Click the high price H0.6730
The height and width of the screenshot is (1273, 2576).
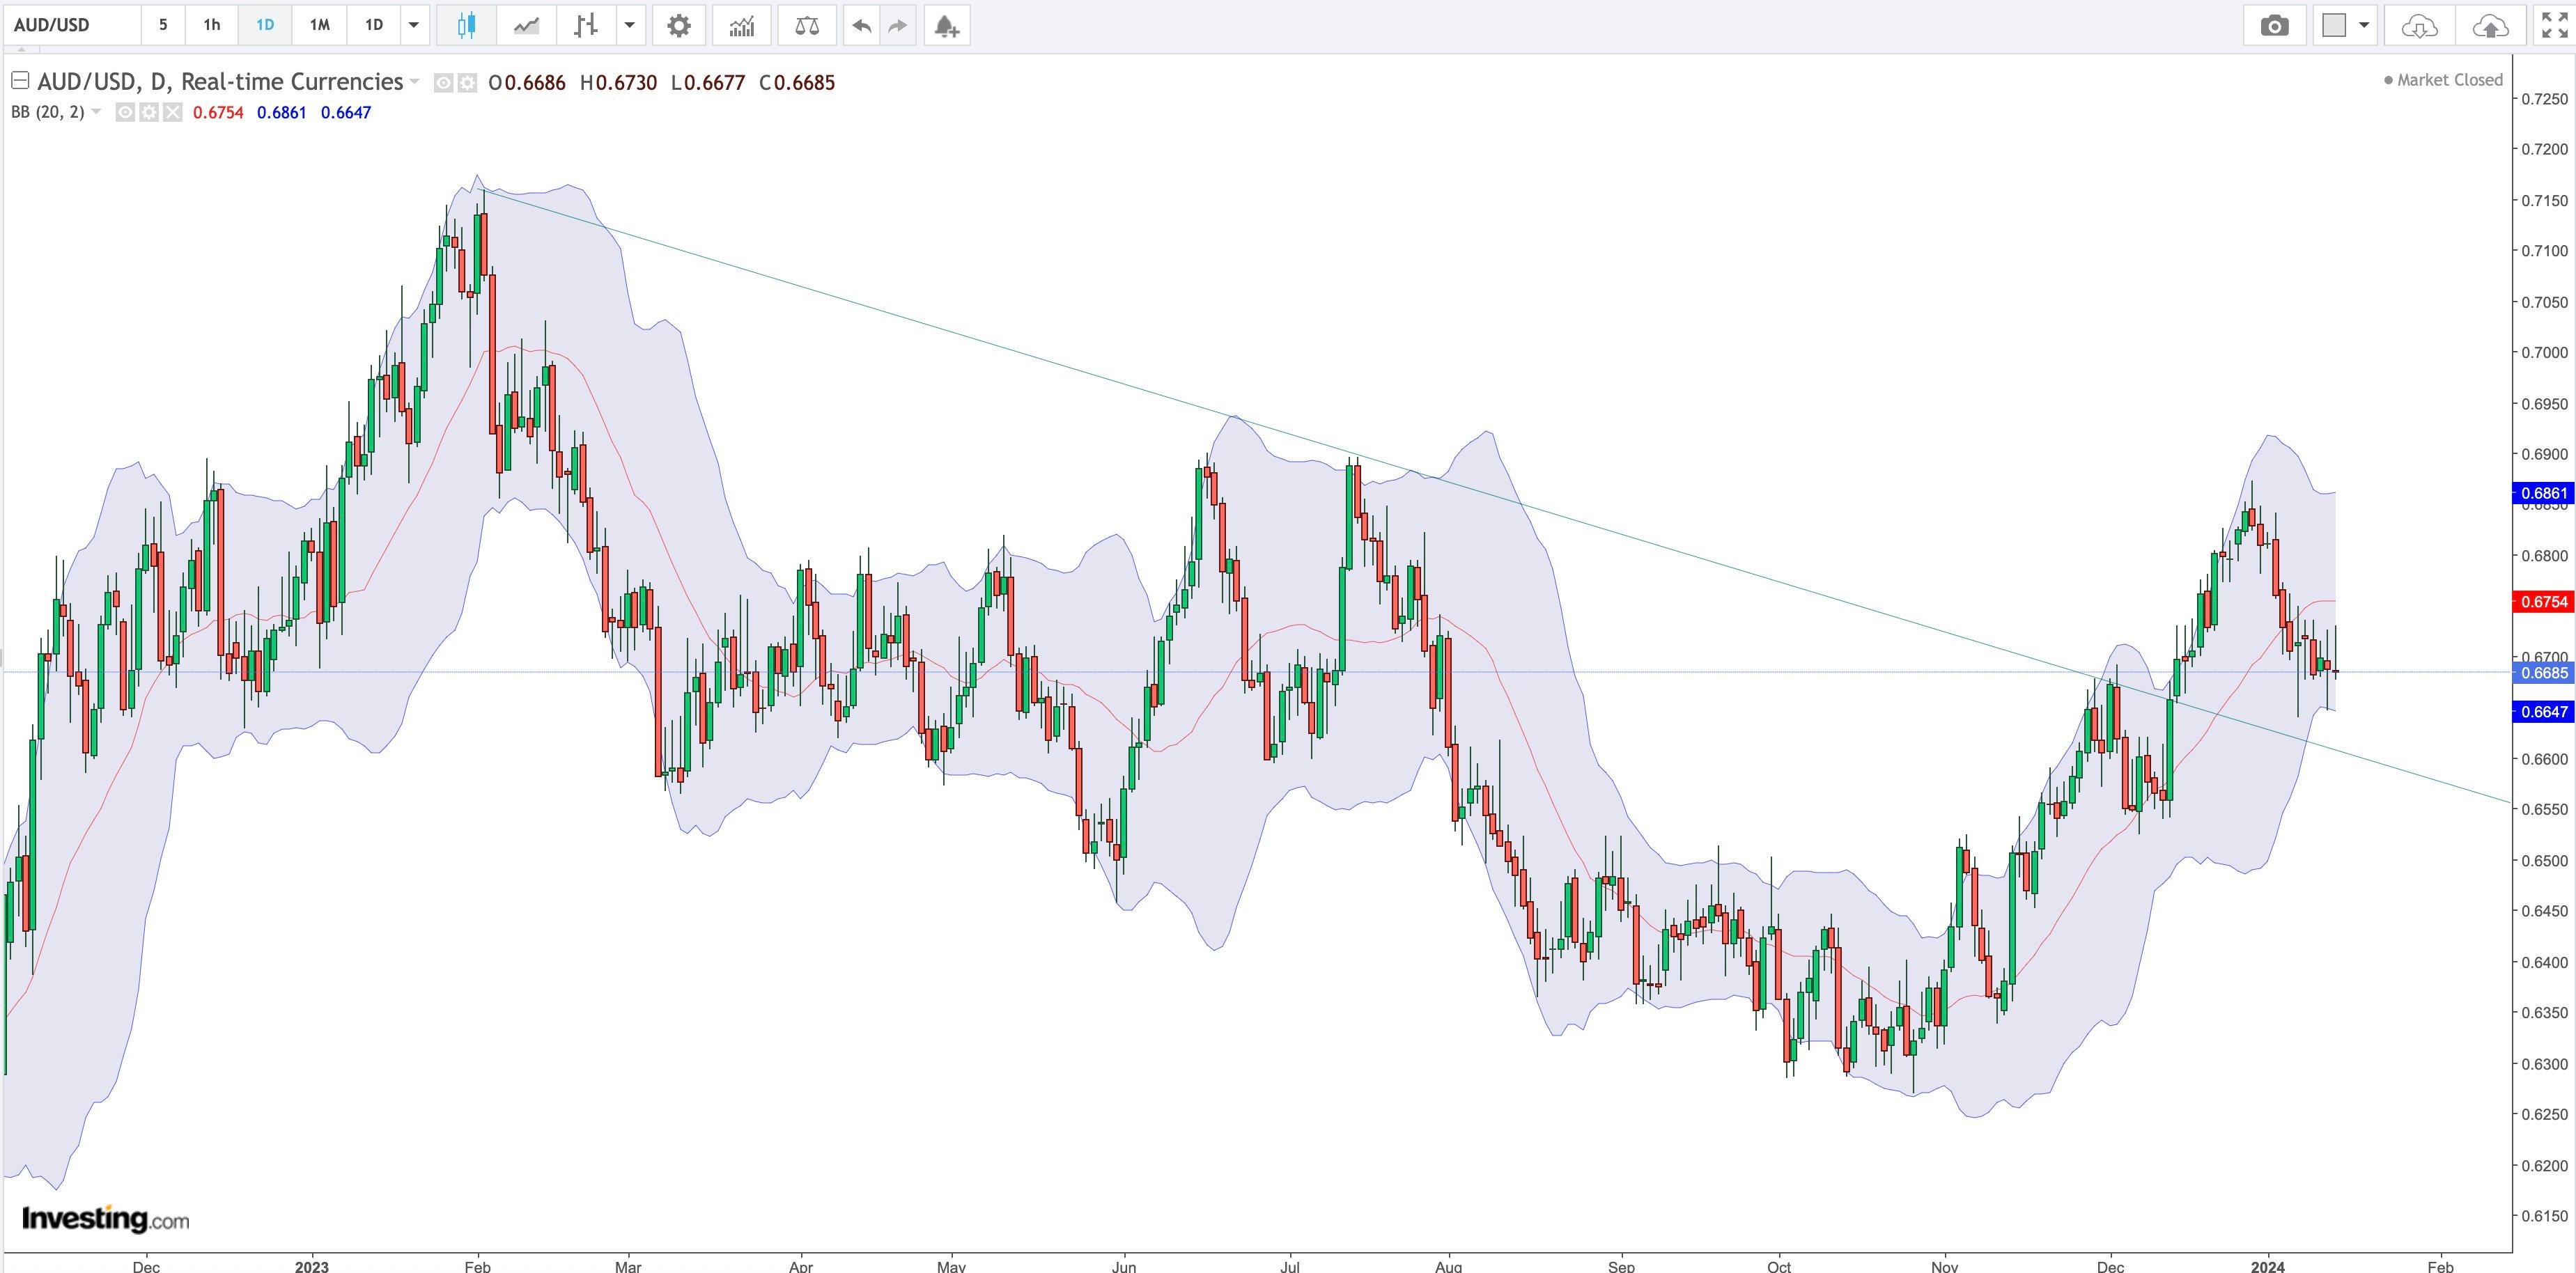pos(619,83)
